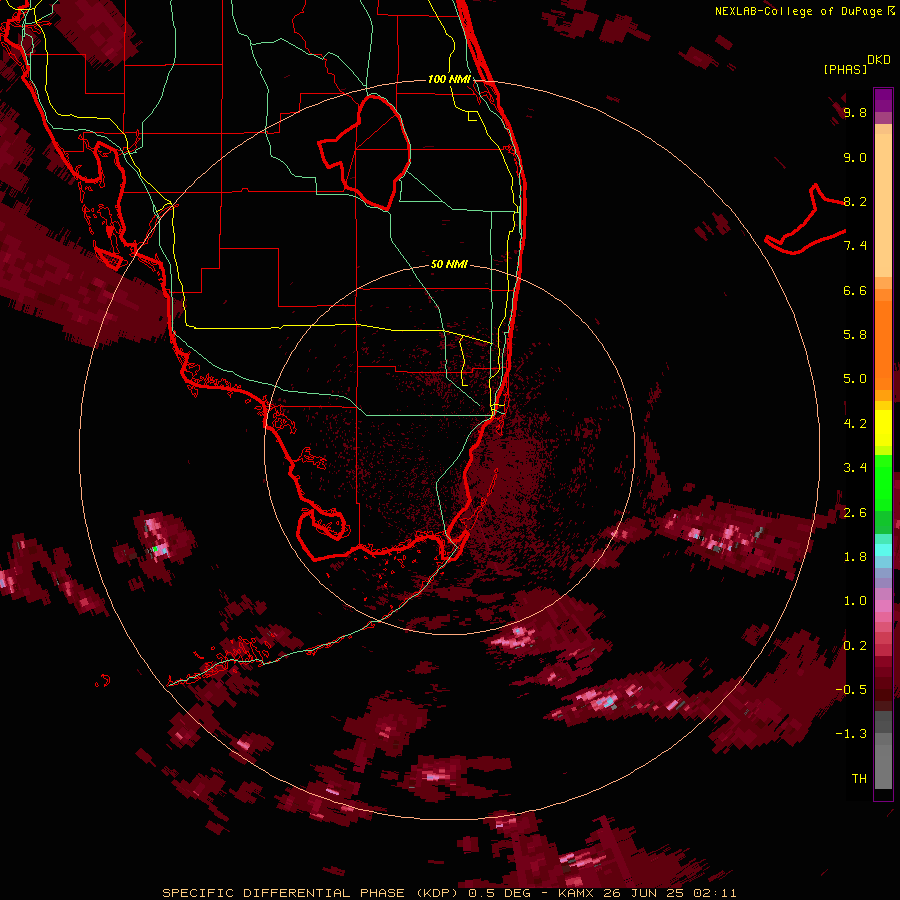Screen dimensions: 900x900
Task: Click the [PHAS] units label
Action: tap(845, 69)
